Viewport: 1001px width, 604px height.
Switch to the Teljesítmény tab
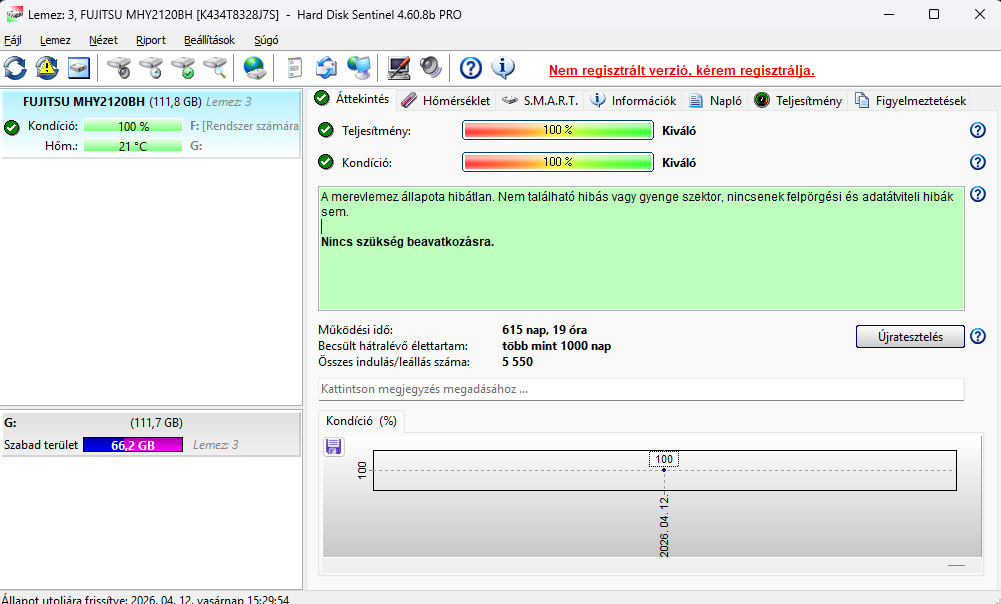coord(799,101)
